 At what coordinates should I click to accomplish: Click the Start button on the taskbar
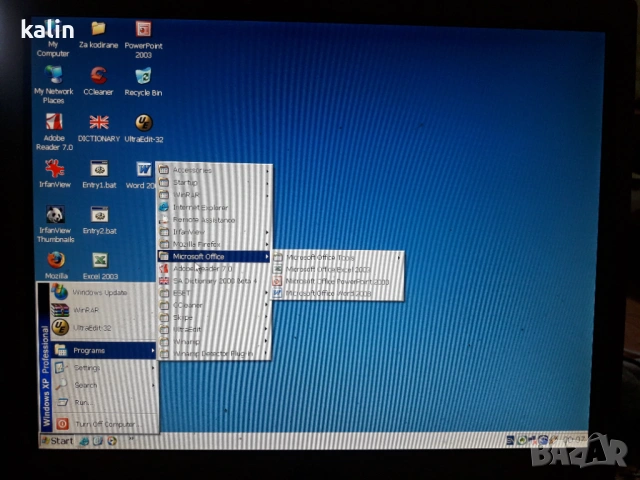click(58, 441)
